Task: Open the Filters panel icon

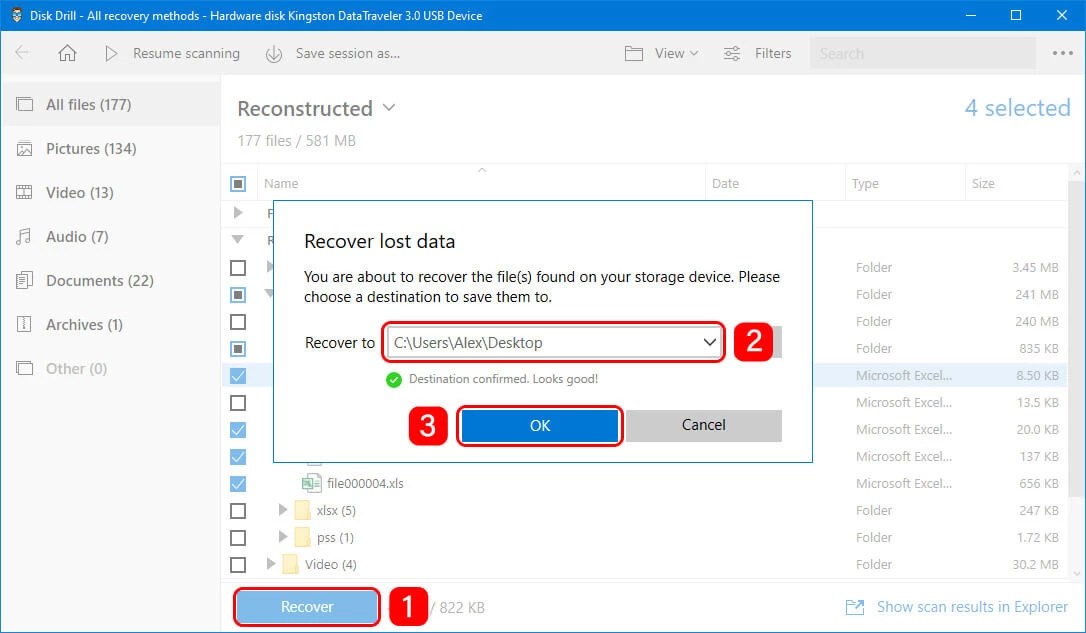Action: coord(733,53)
